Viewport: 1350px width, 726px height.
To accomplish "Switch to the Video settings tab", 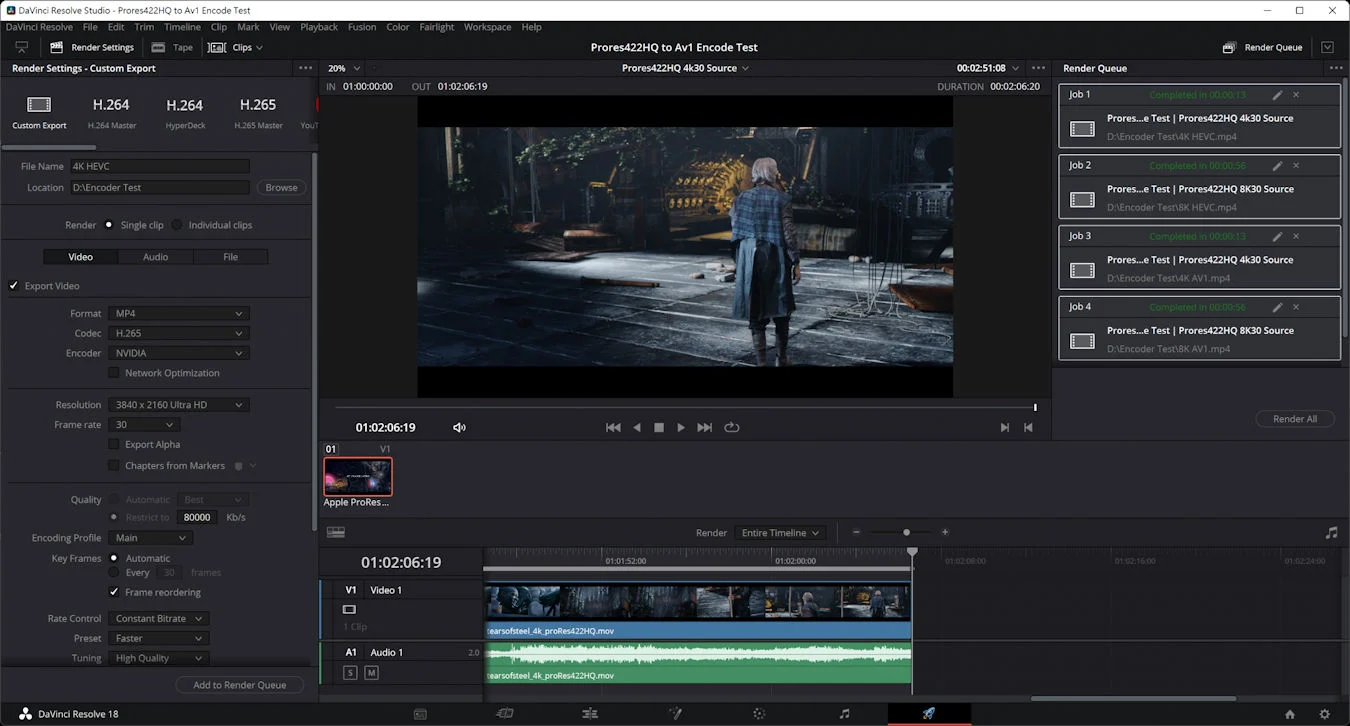I will (x=80, y=257).
